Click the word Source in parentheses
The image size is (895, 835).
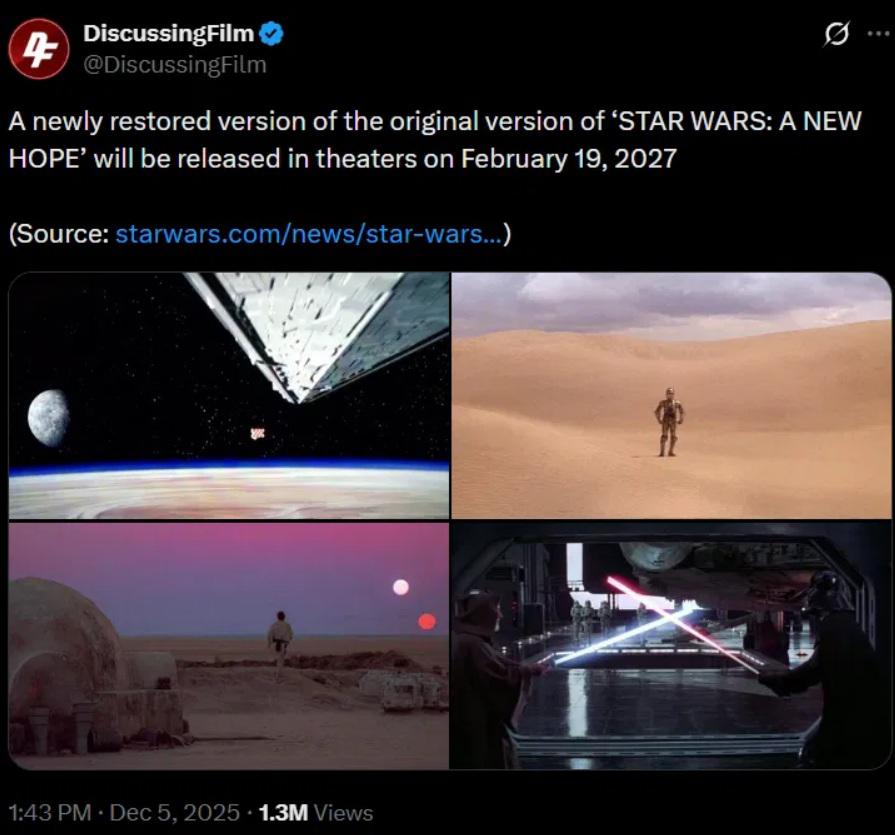pos(62,233)
